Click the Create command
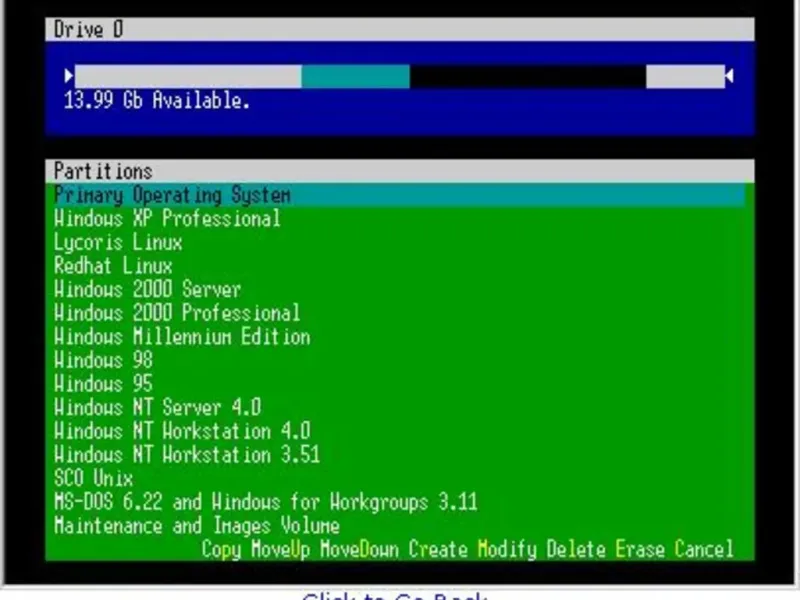Viewport: 800px width, 600px height. coord(438,549)
